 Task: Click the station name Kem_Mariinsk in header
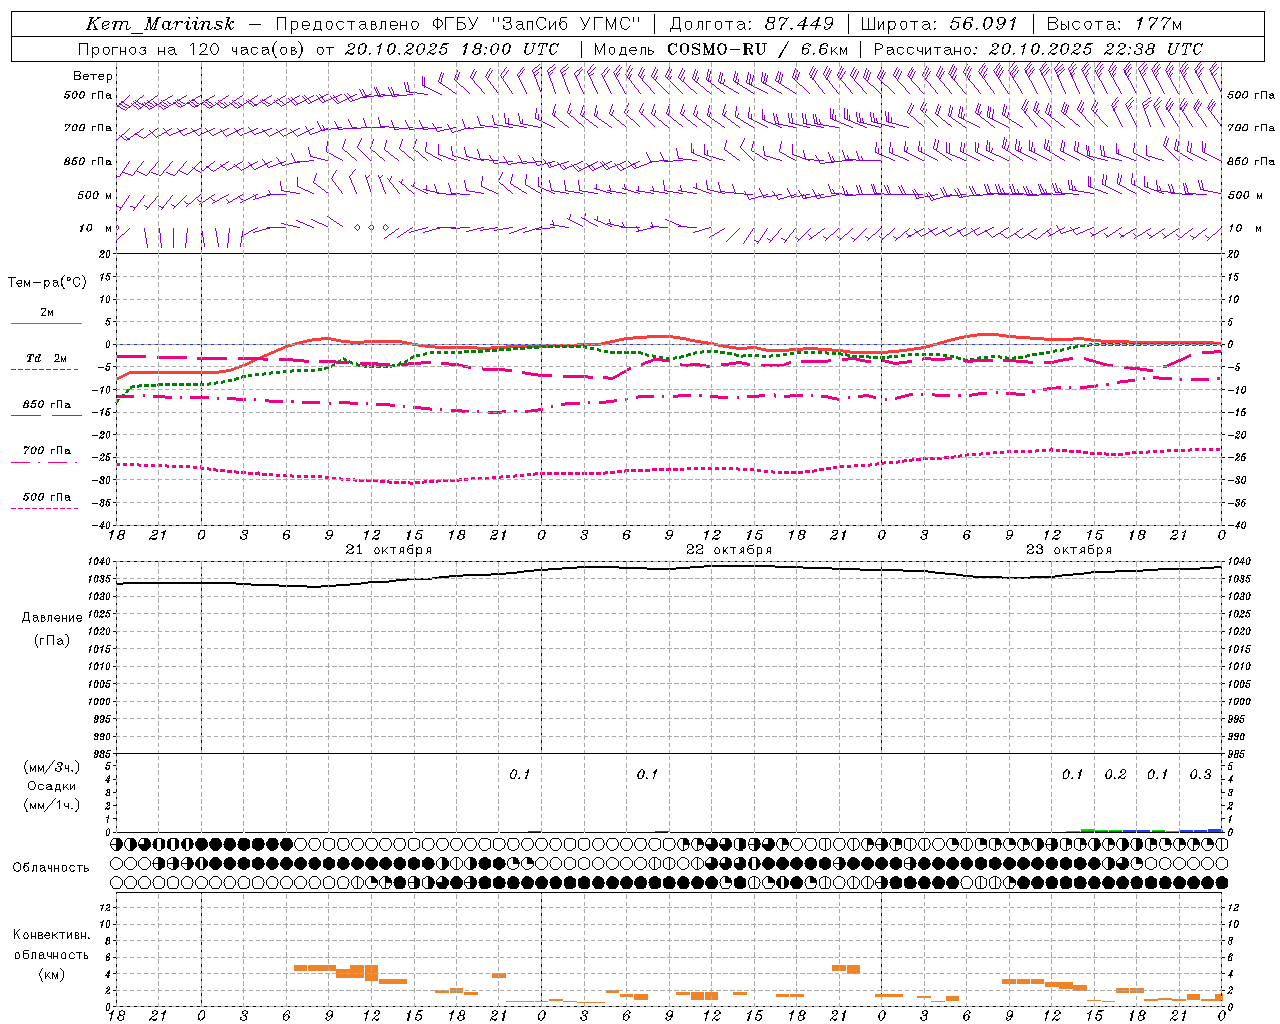[x=160, y=24]
